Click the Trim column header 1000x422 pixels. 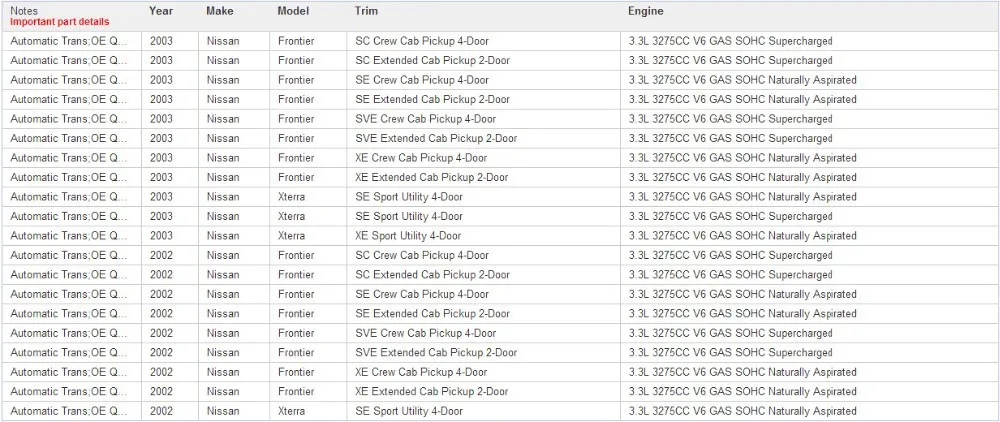366,11
